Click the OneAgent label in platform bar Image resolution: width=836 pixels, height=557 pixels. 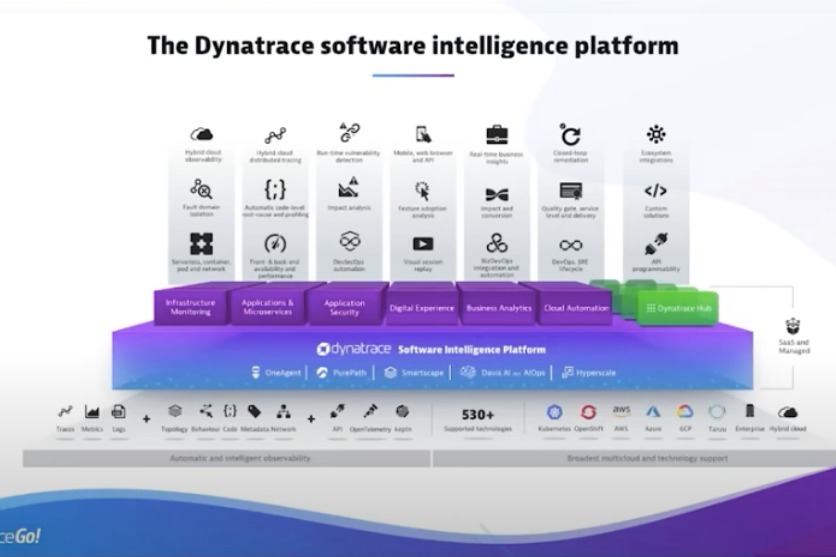point(277,372)
